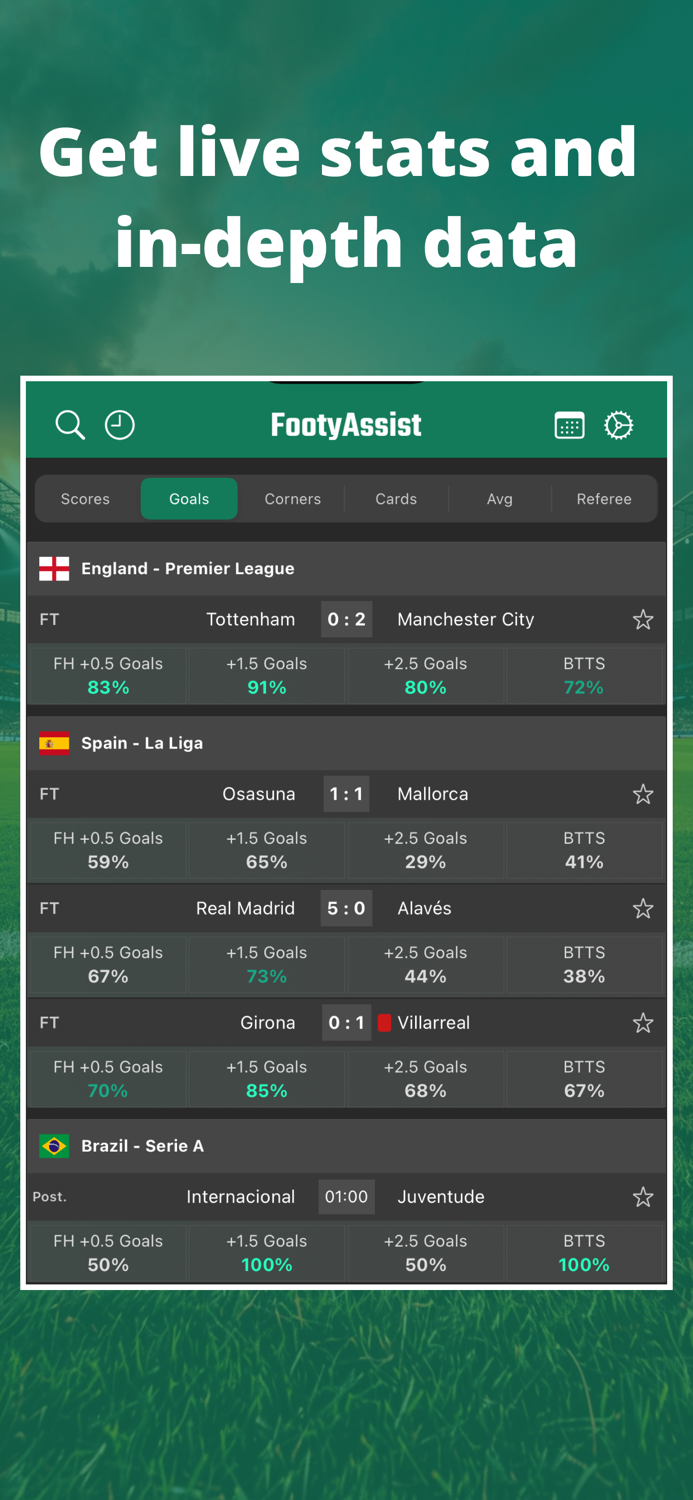This screenshot has height=1500, width=693.
Task: Open the calendar date picker
Action: [x=569, y=425]
